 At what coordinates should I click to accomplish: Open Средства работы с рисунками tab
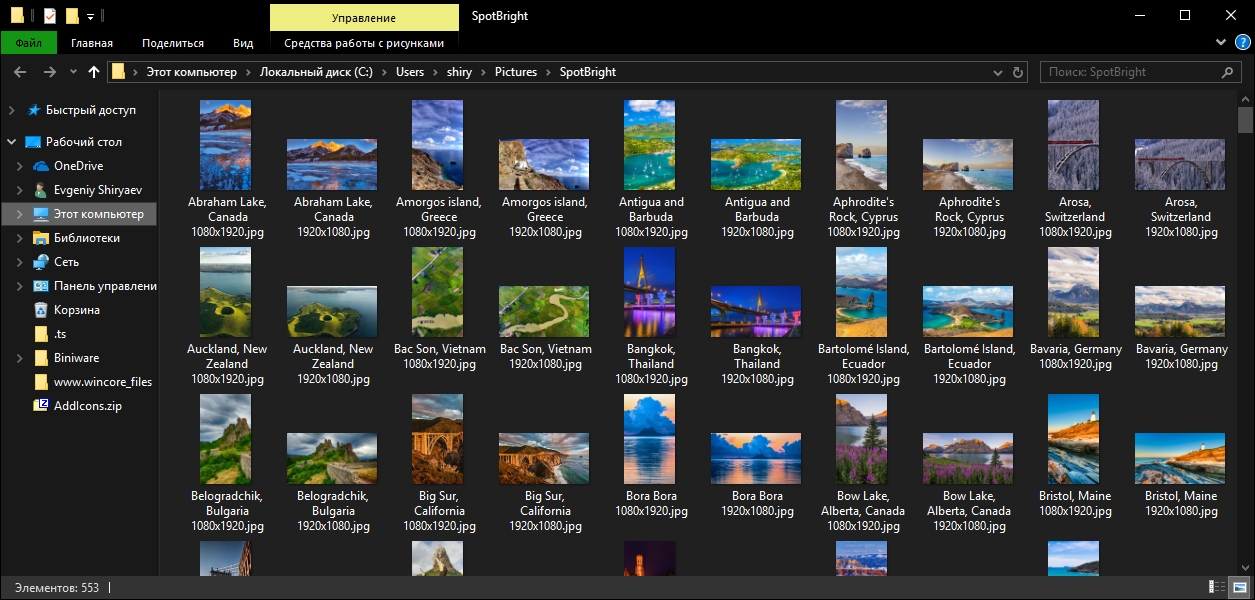coord(364,43)
